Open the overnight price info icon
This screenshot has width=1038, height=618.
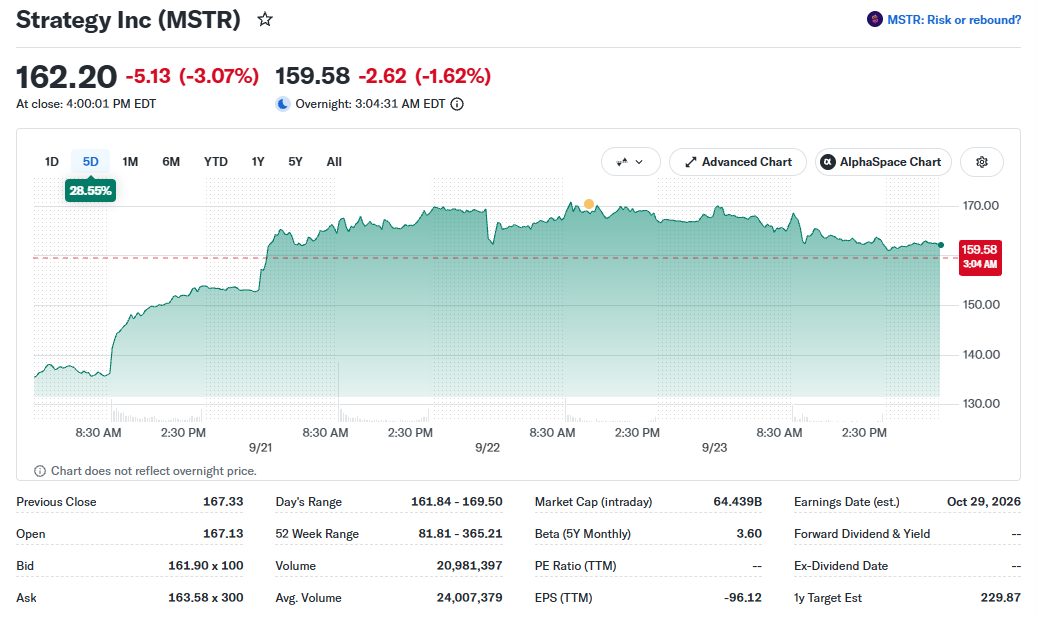[457, 104]
